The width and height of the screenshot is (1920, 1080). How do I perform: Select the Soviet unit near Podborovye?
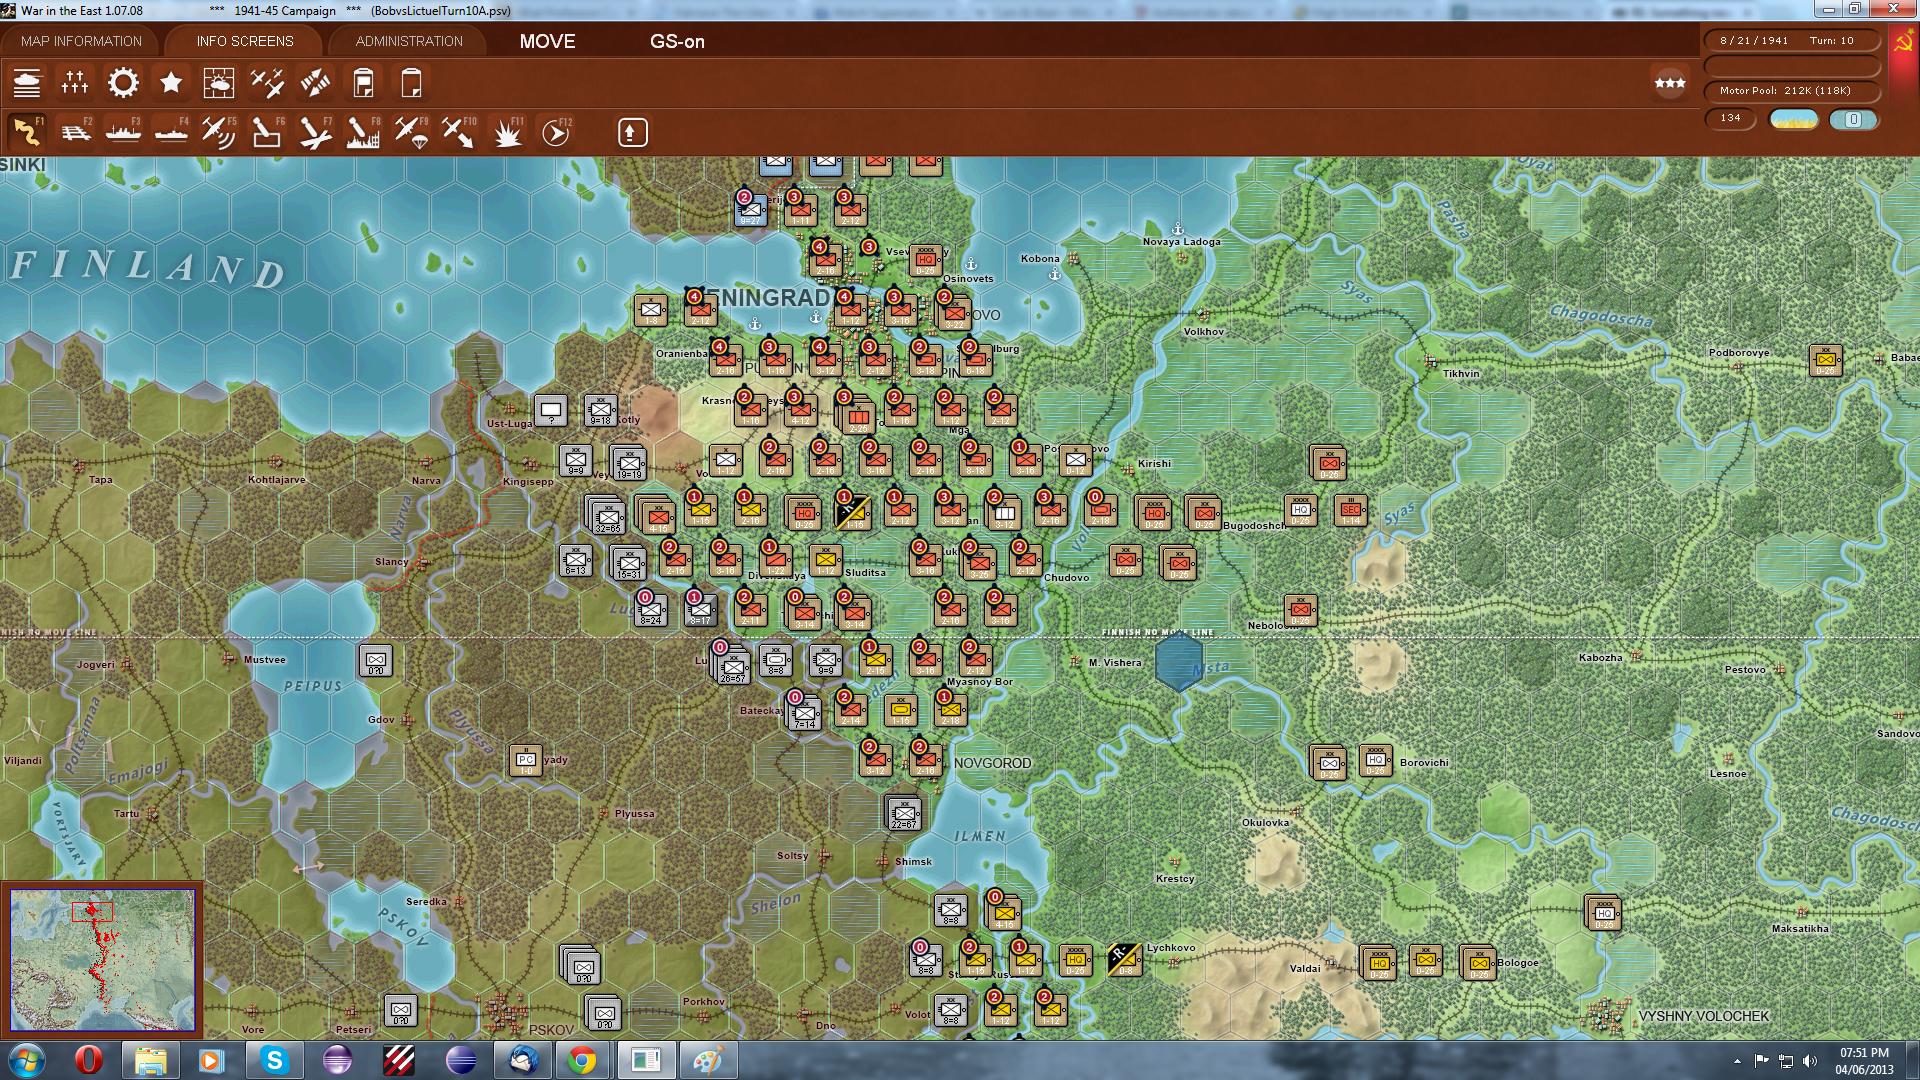1826,360
